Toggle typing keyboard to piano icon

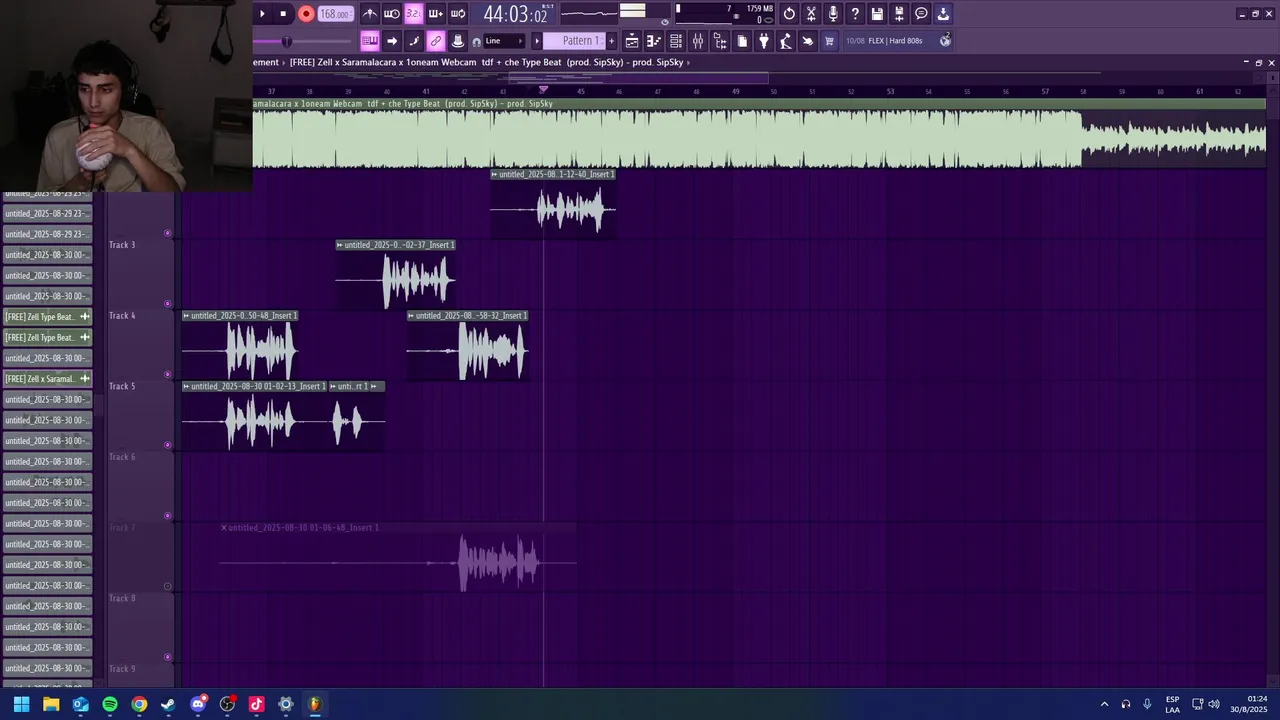click(x=369, y=41)
